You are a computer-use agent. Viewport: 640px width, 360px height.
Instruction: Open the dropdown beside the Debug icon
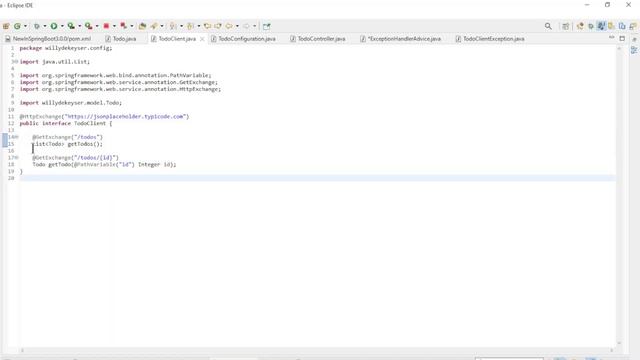[x=45, y=26]
